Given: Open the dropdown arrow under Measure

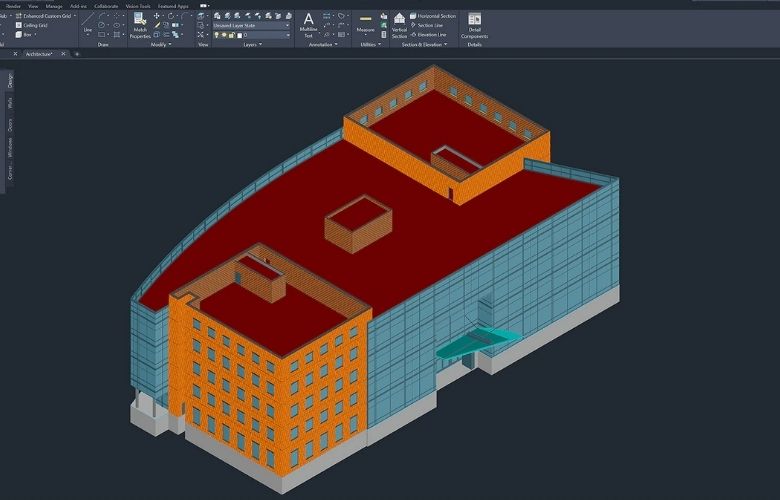Looking at the screenshot, I should [x=366, y=35].
